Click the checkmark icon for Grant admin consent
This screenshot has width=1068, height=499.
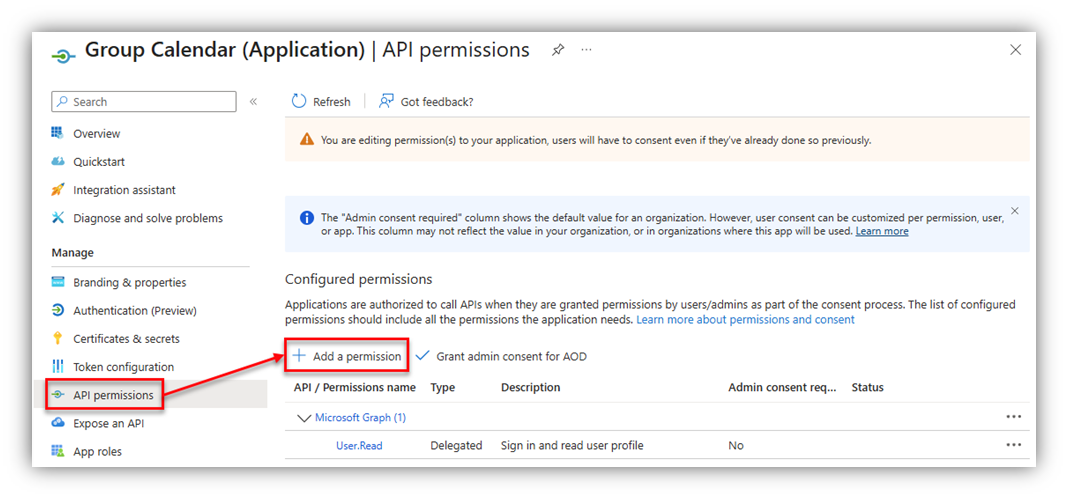(x=422, y=355)
